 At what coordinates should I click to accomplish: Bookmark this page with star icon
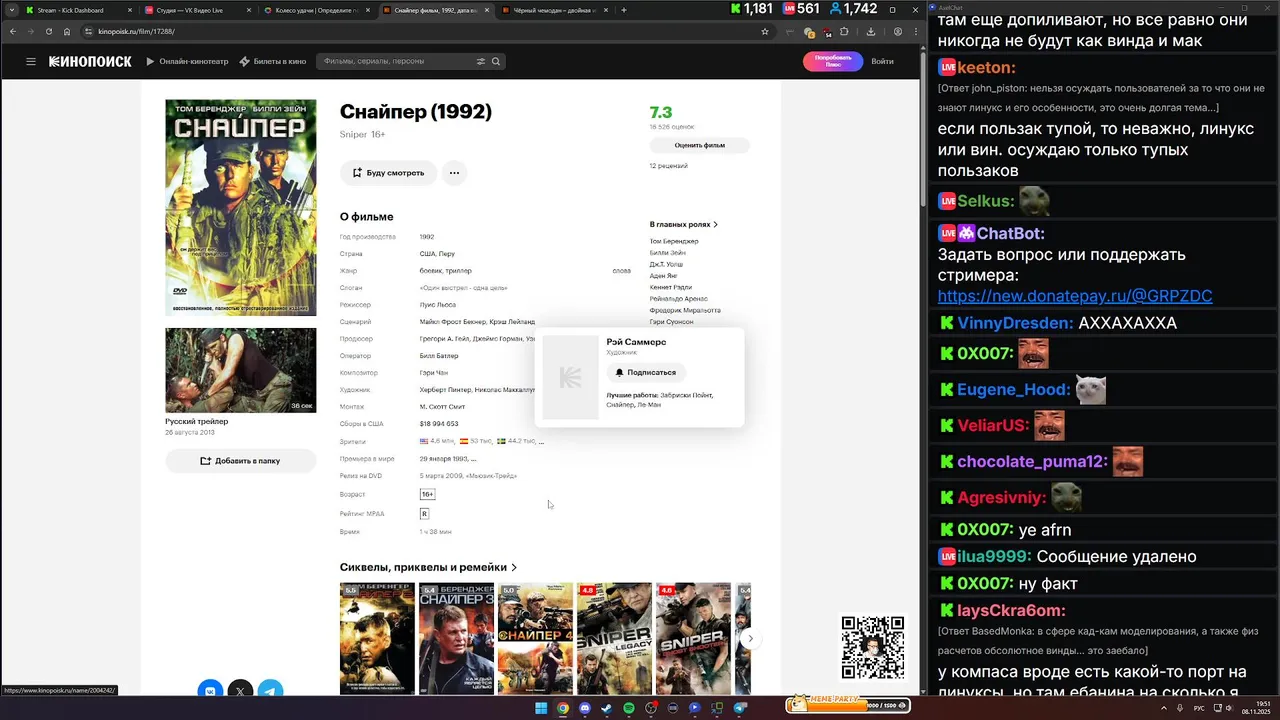(765, 31)
